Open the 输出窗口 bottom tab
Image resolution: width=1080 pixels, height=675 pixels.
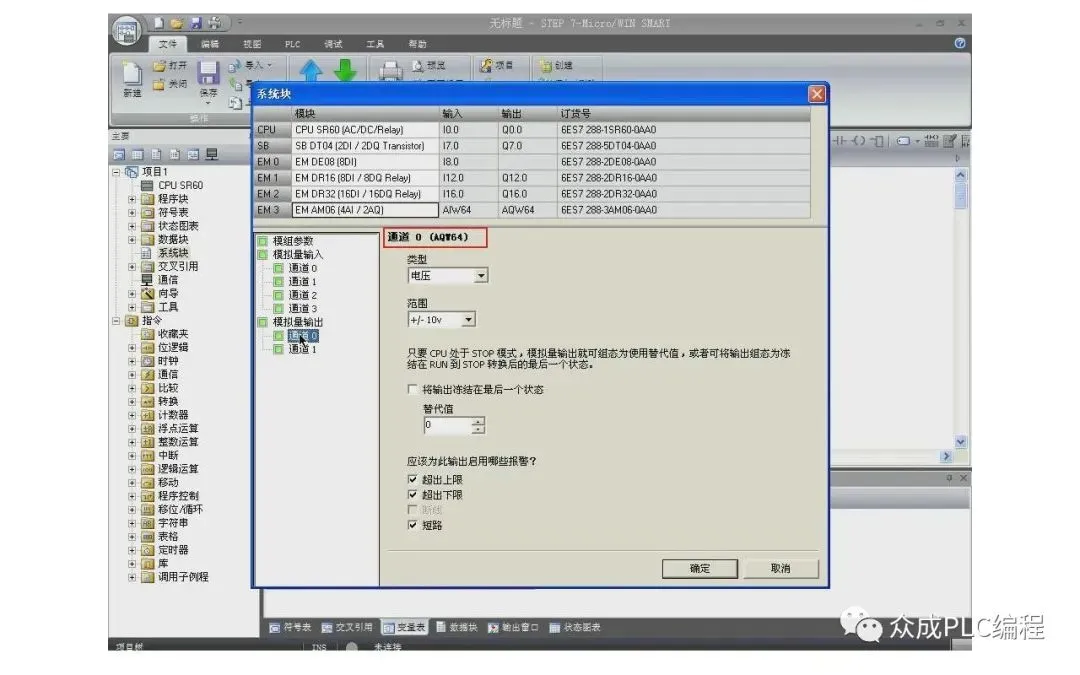[x=513, y=627]
